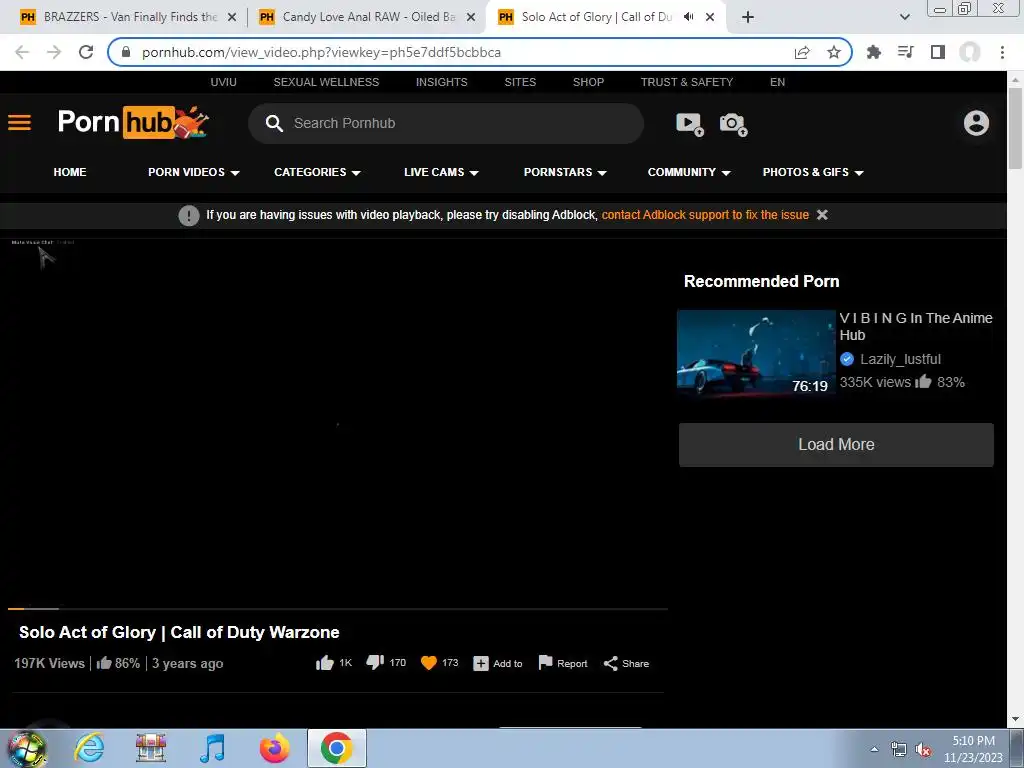Go back in Chrome history
The image size is (1024, 768).
(22, 52)
